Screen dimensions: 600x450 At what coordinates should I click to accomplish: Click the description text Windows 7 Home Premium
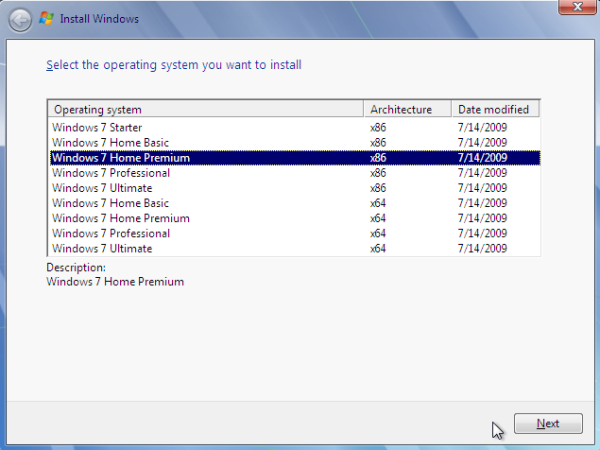(x=115, y=282)
